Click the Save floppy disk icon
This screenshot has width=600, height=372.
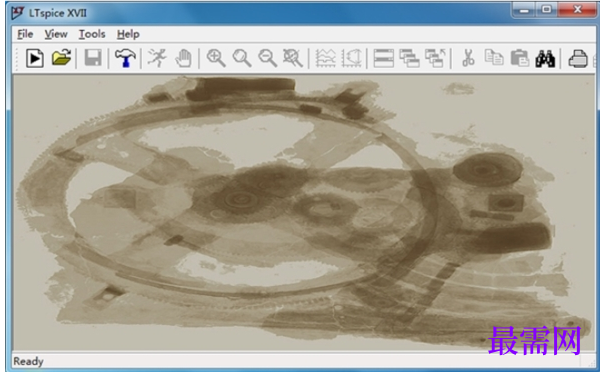93,58
